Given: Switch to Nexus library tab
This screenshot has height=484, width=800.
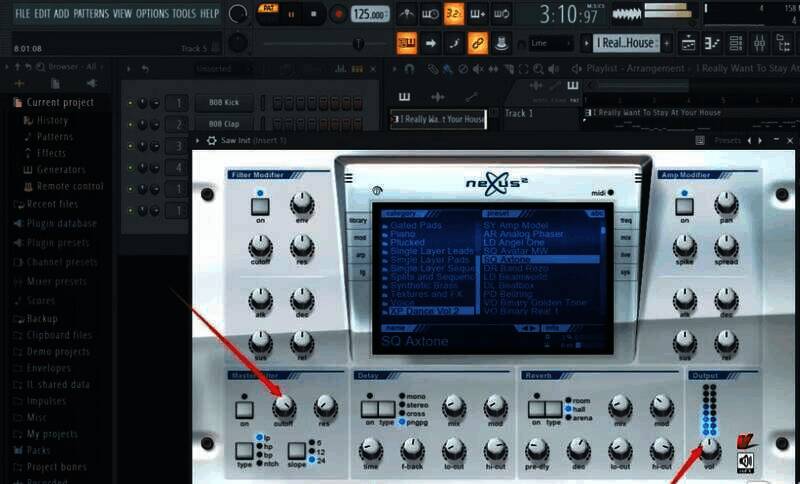Looking at the screenshot, I should [x=358, y=220].
